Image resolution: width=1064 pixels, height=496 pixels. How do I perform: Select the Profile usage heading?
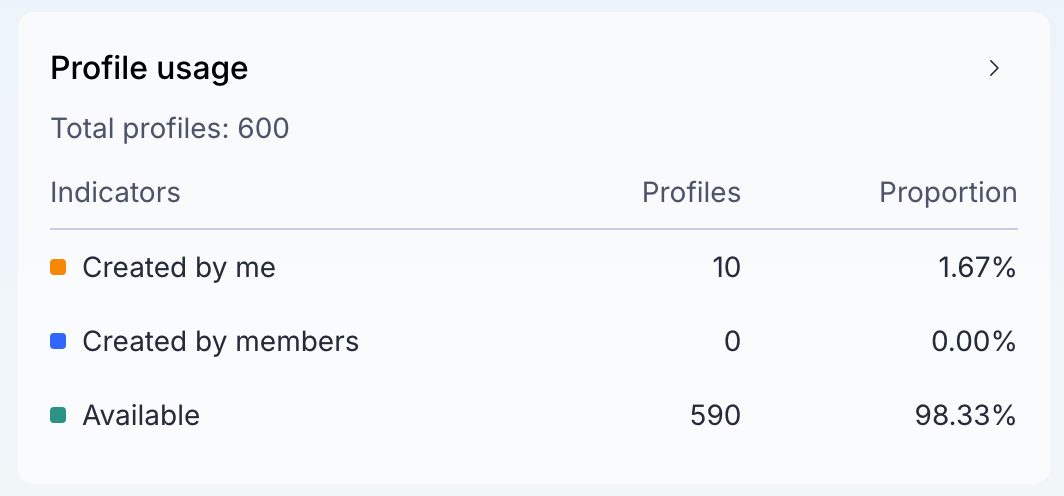tap(149, 68)
